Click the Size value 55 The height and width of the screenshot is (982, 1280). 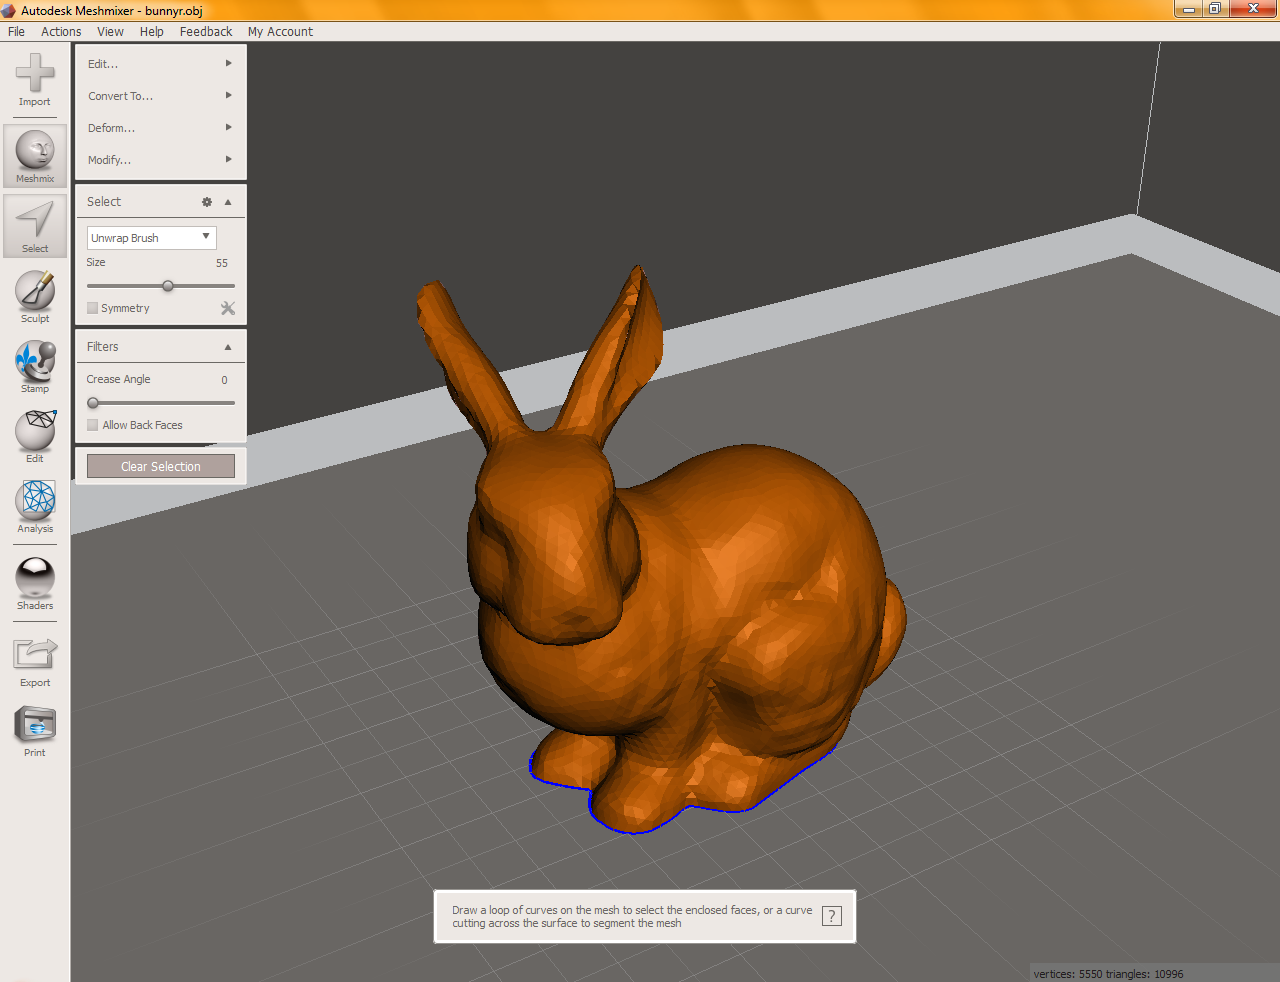point(222,263)
